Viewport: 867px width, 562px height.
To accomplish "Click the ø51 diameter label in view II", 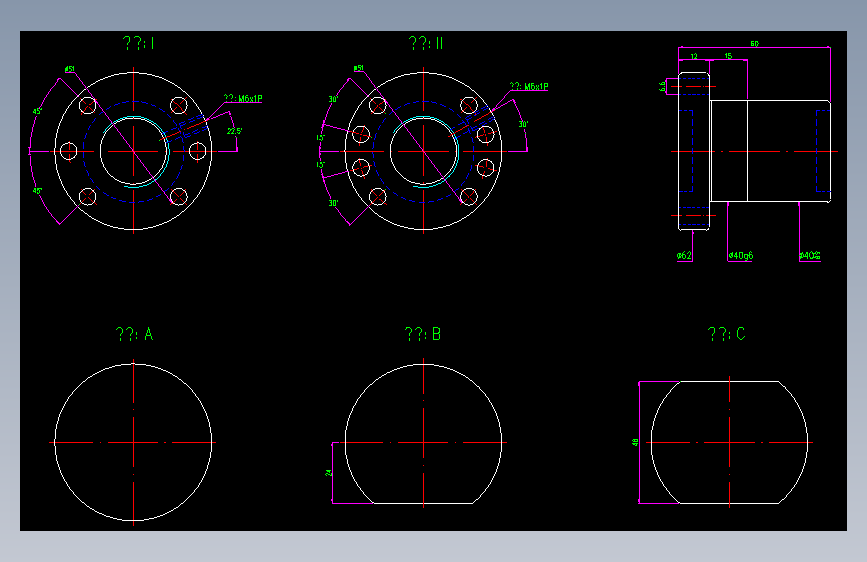I will pyautogui.click(x=359, y=68).
